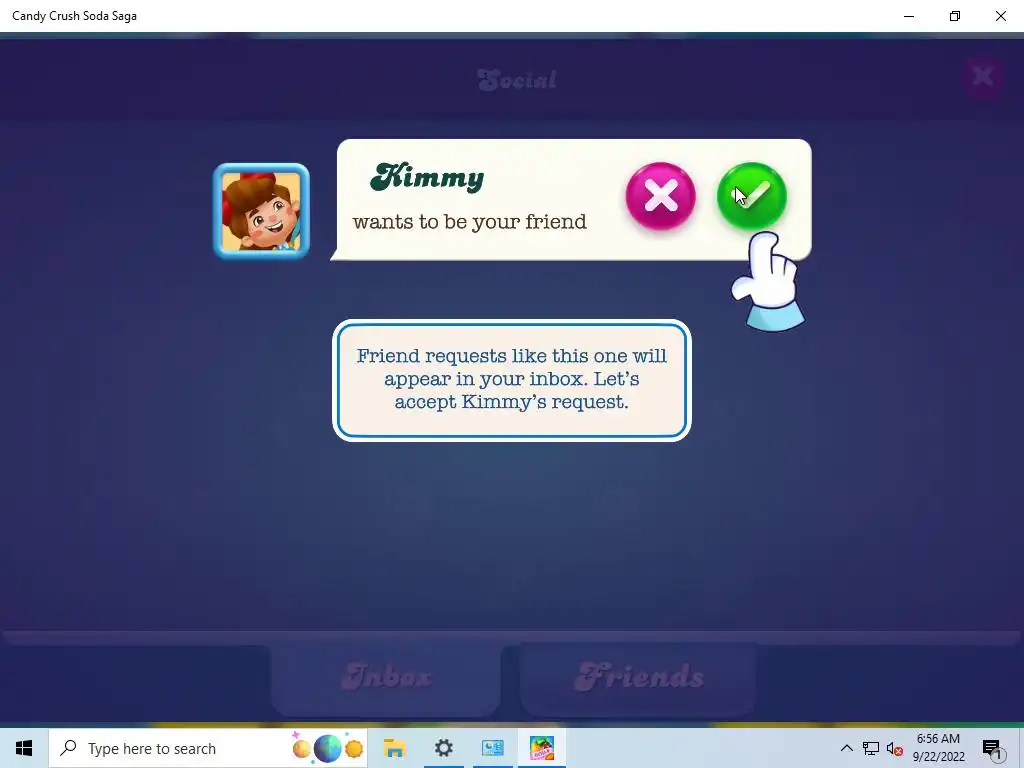Click the muted volume tray icon
The image size is (1024, 768).
(x=895, y=749)
